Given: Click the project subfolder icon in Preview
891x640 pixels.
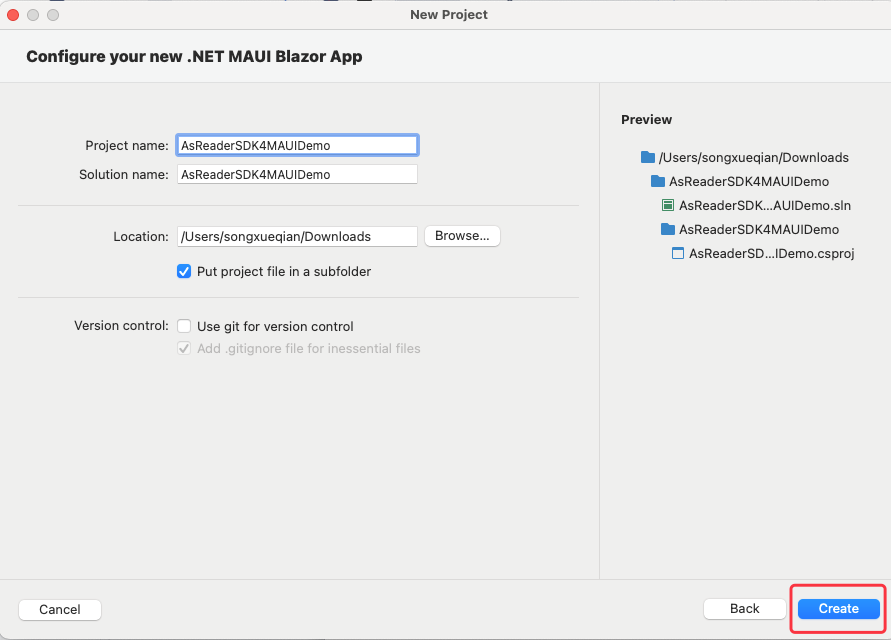Looking at the screenshot, I should (x=668, y=229).
